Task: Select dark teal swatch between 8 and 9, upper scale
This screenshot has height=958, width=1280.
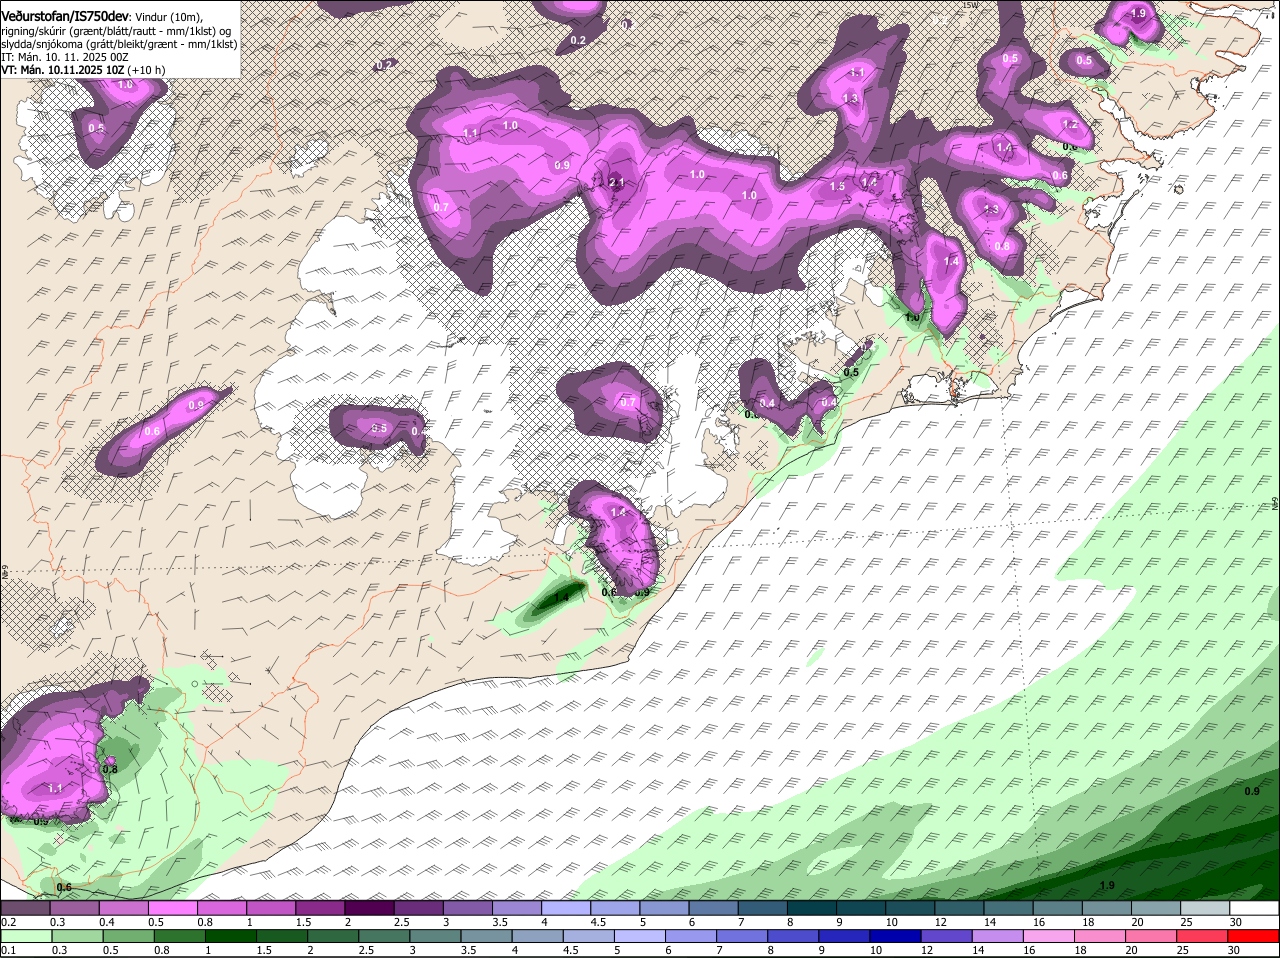Action: (x=812, y=909)
